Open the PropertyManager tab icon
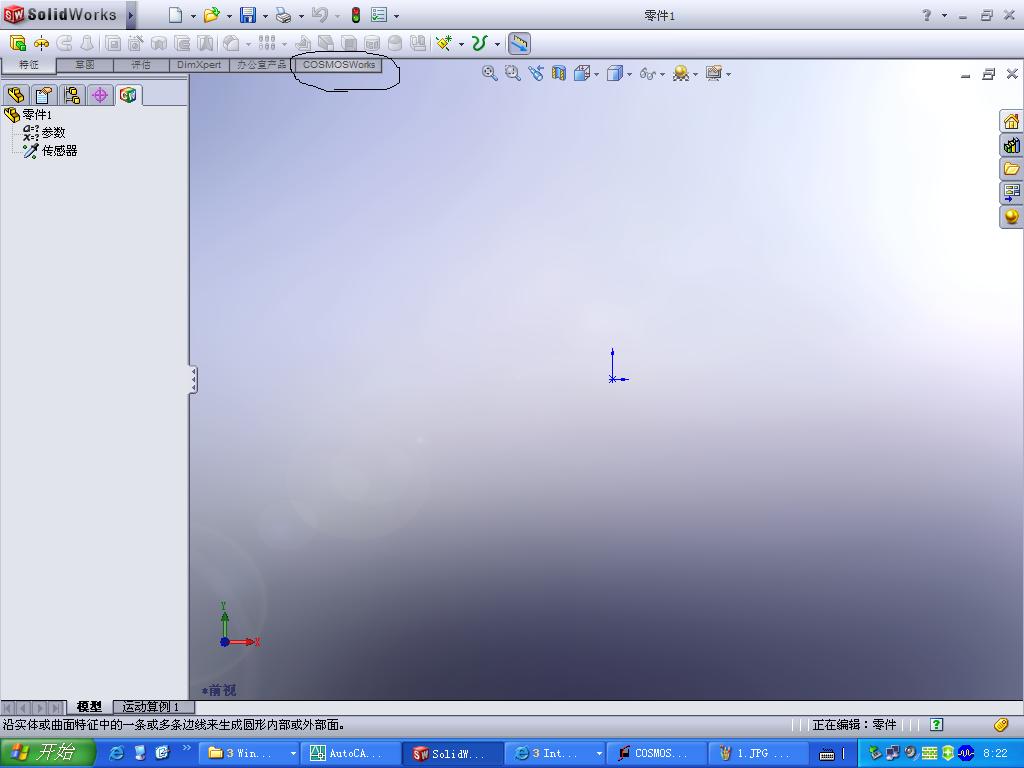The image size is (1024, 768). pyautogui.click(x=44, y=95)
